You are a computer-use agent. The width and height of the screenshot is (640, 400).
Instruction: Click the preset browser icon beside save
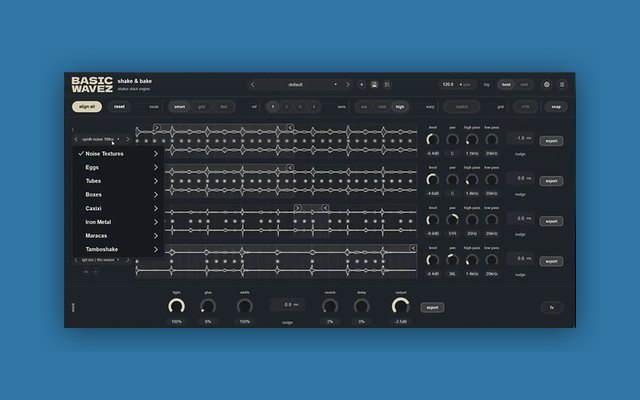point(387,84)
